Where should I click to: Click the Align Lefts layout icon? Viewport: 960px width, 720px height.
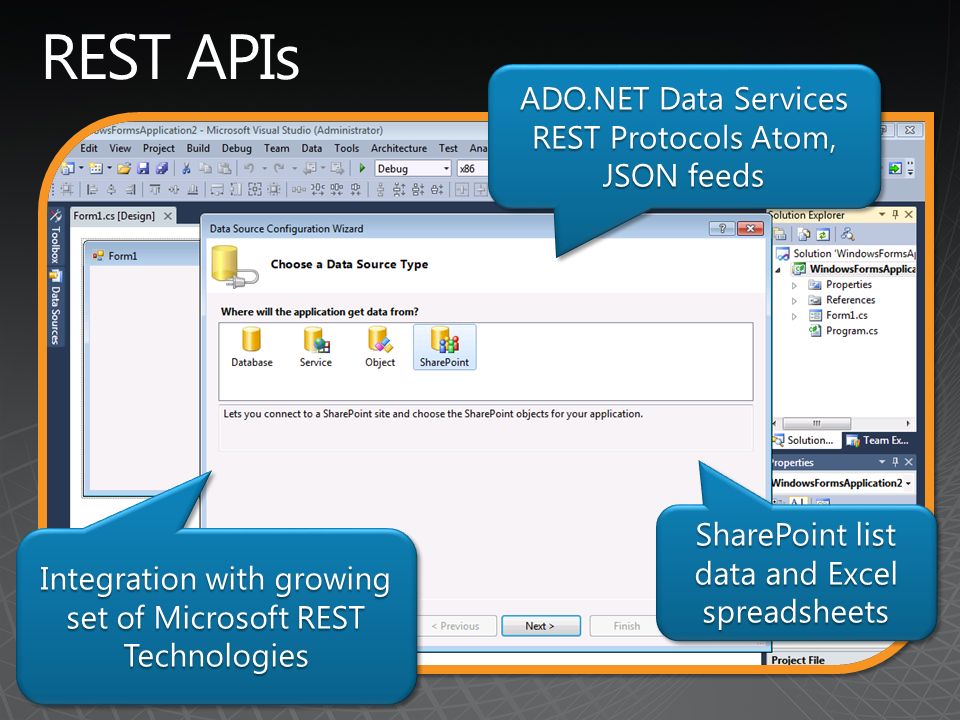[x=92, y=190]
